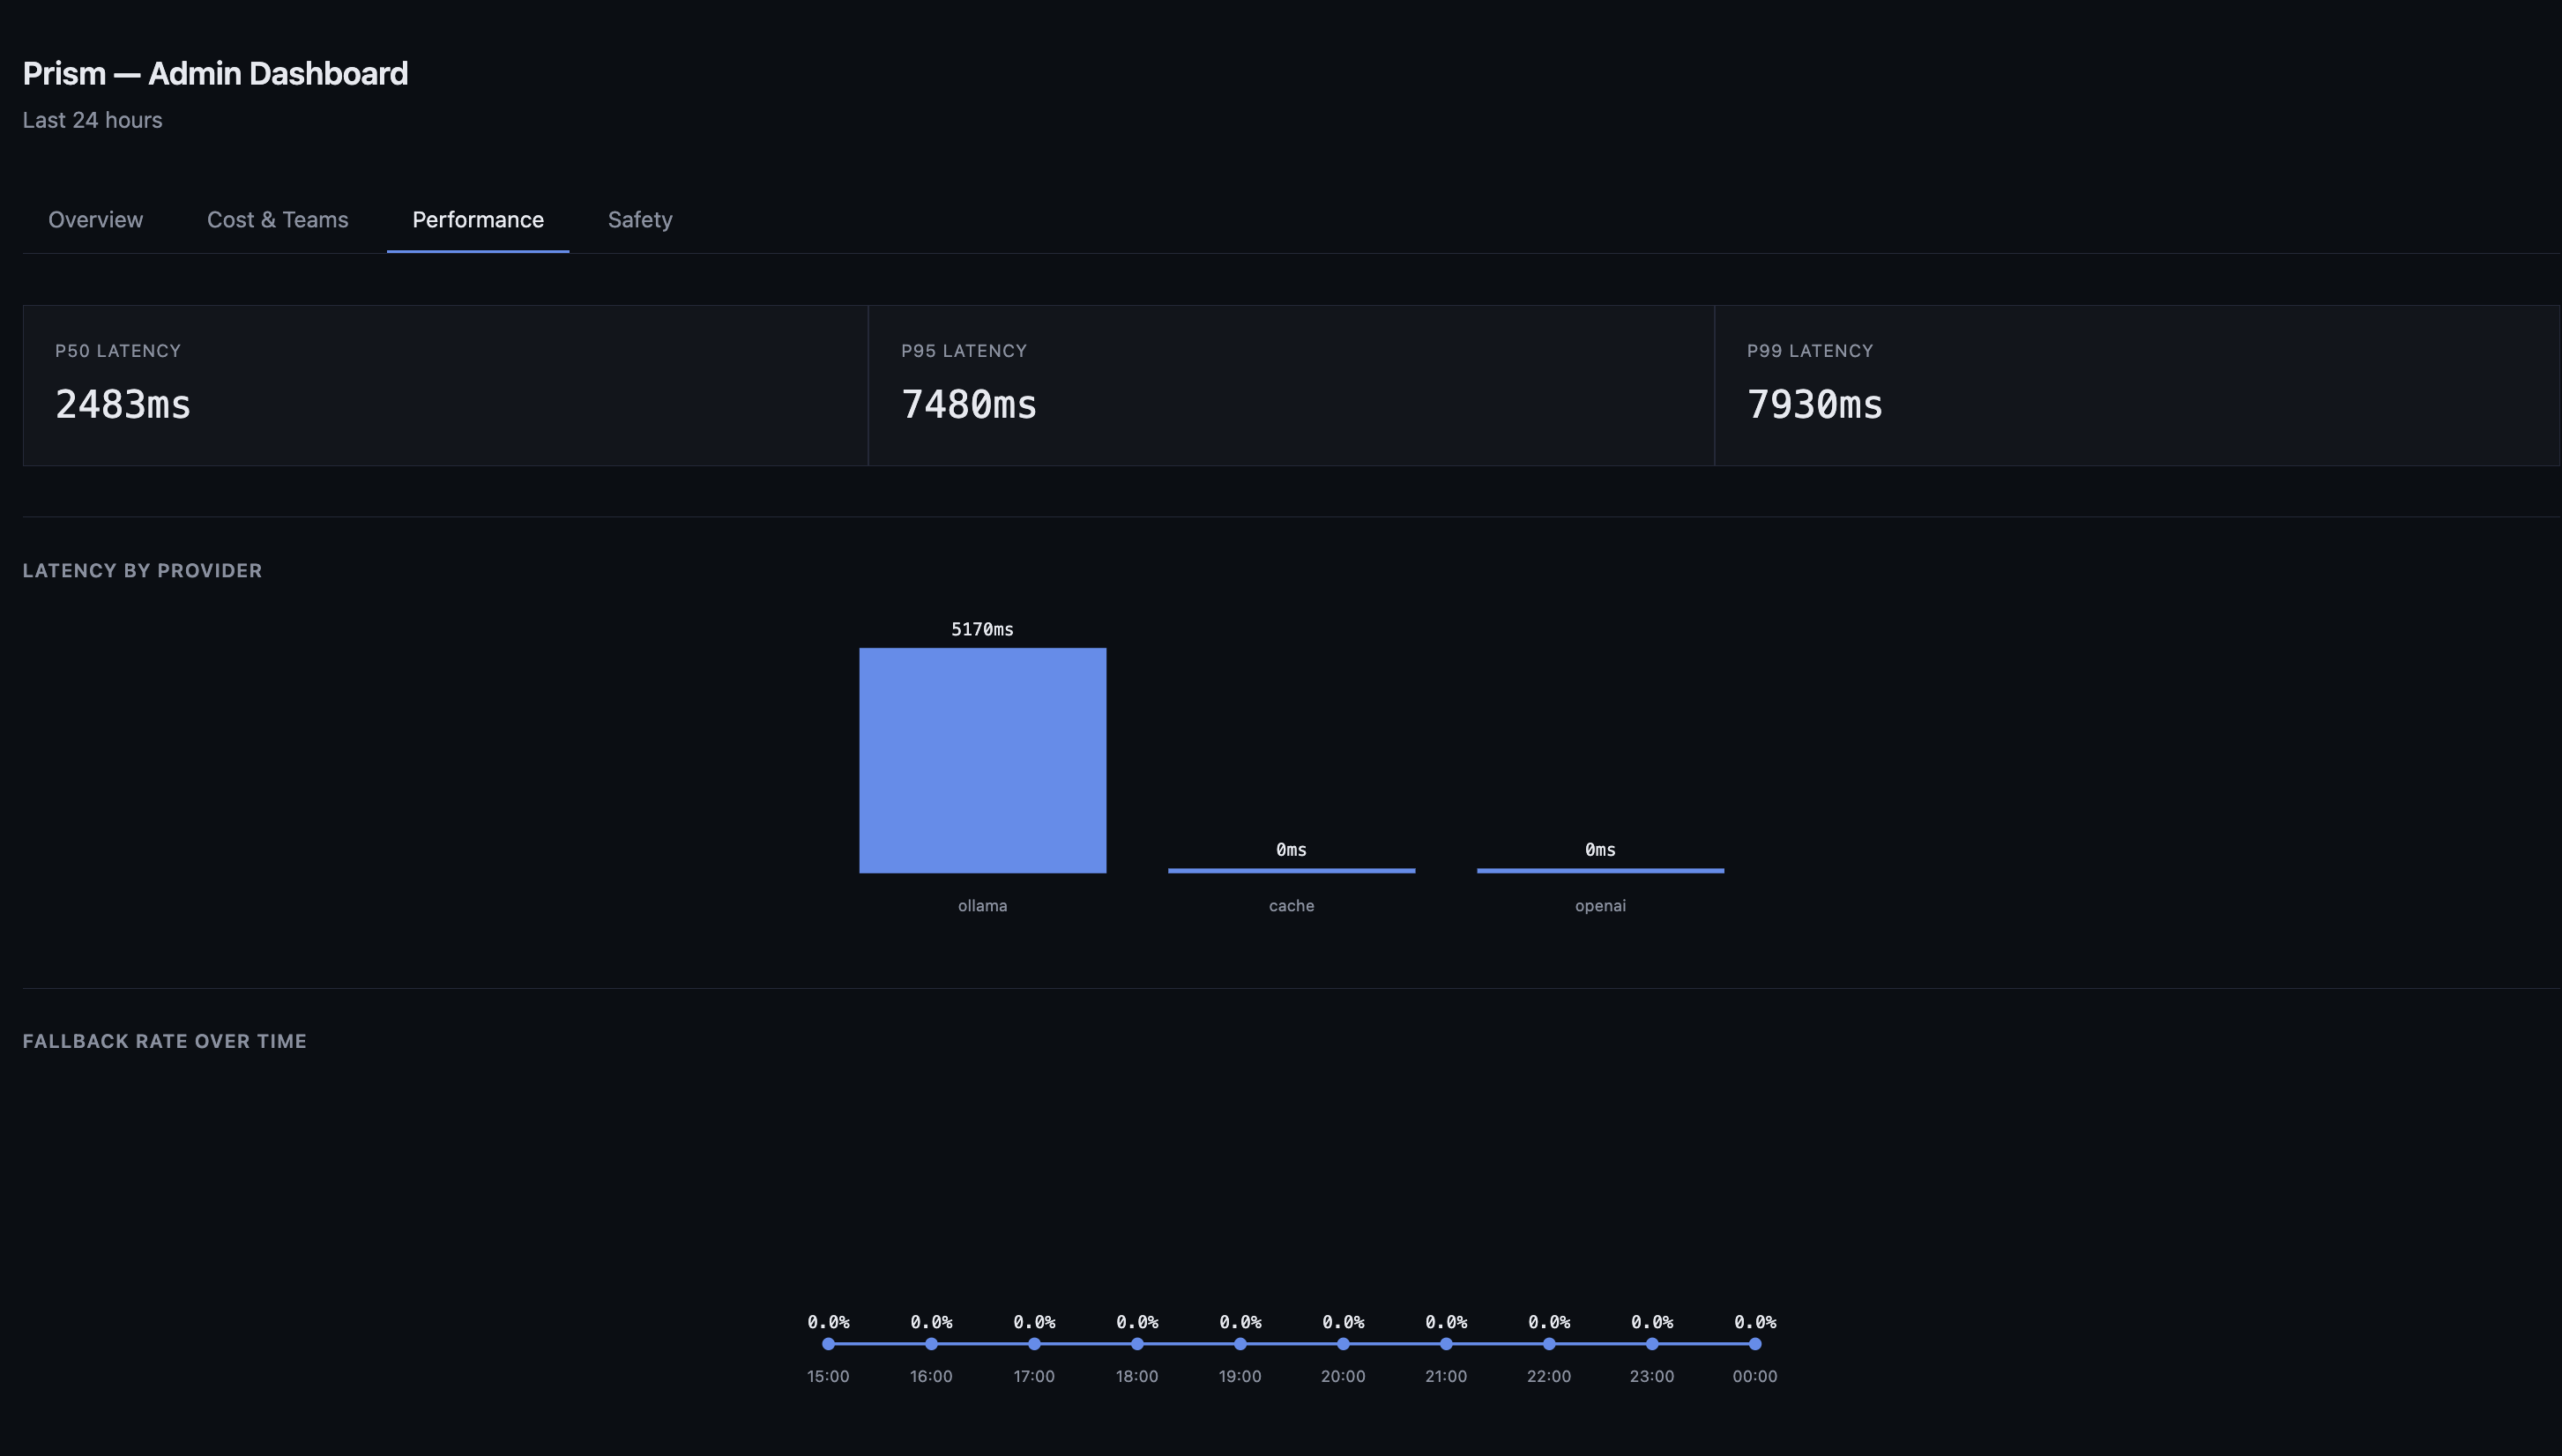
Task: Click the 15:00 time axis label
Action: 828,1377
